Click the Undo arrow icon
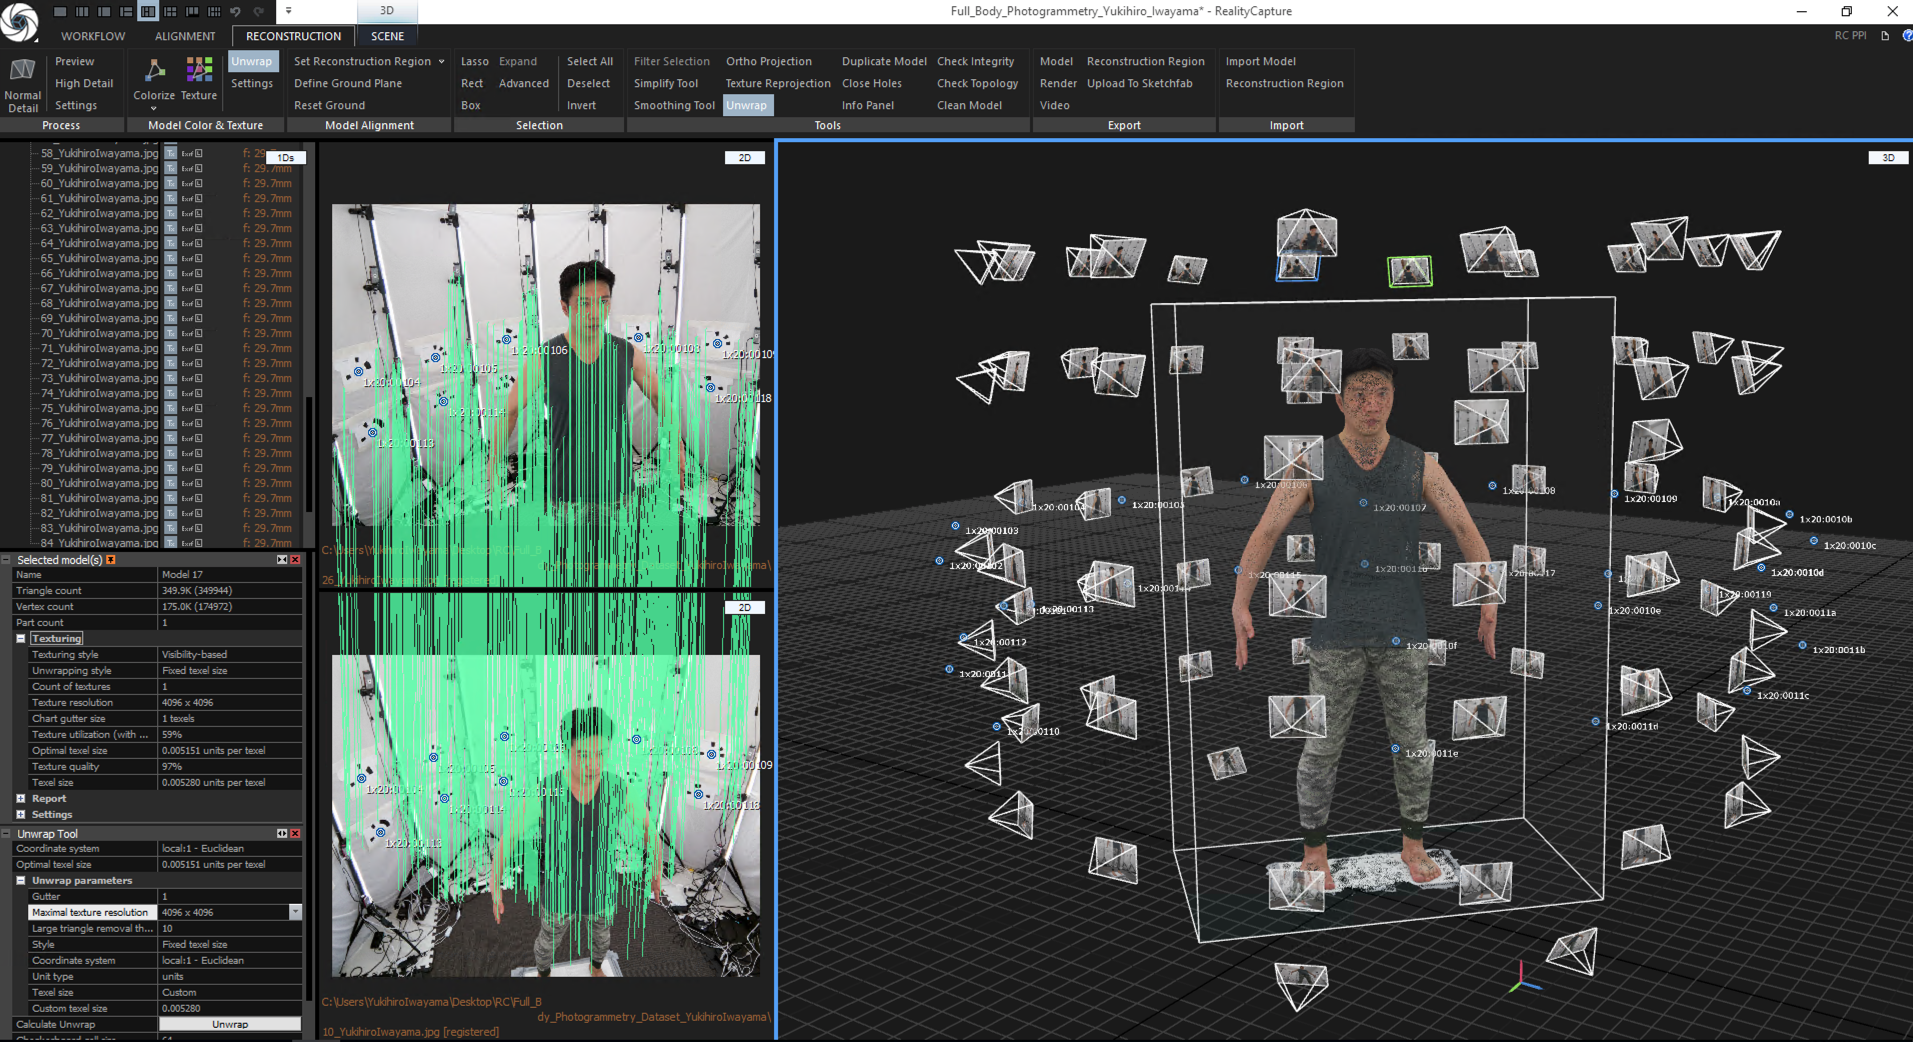This screenshot has height=1042, width=1913. click(x=236, y=11)
